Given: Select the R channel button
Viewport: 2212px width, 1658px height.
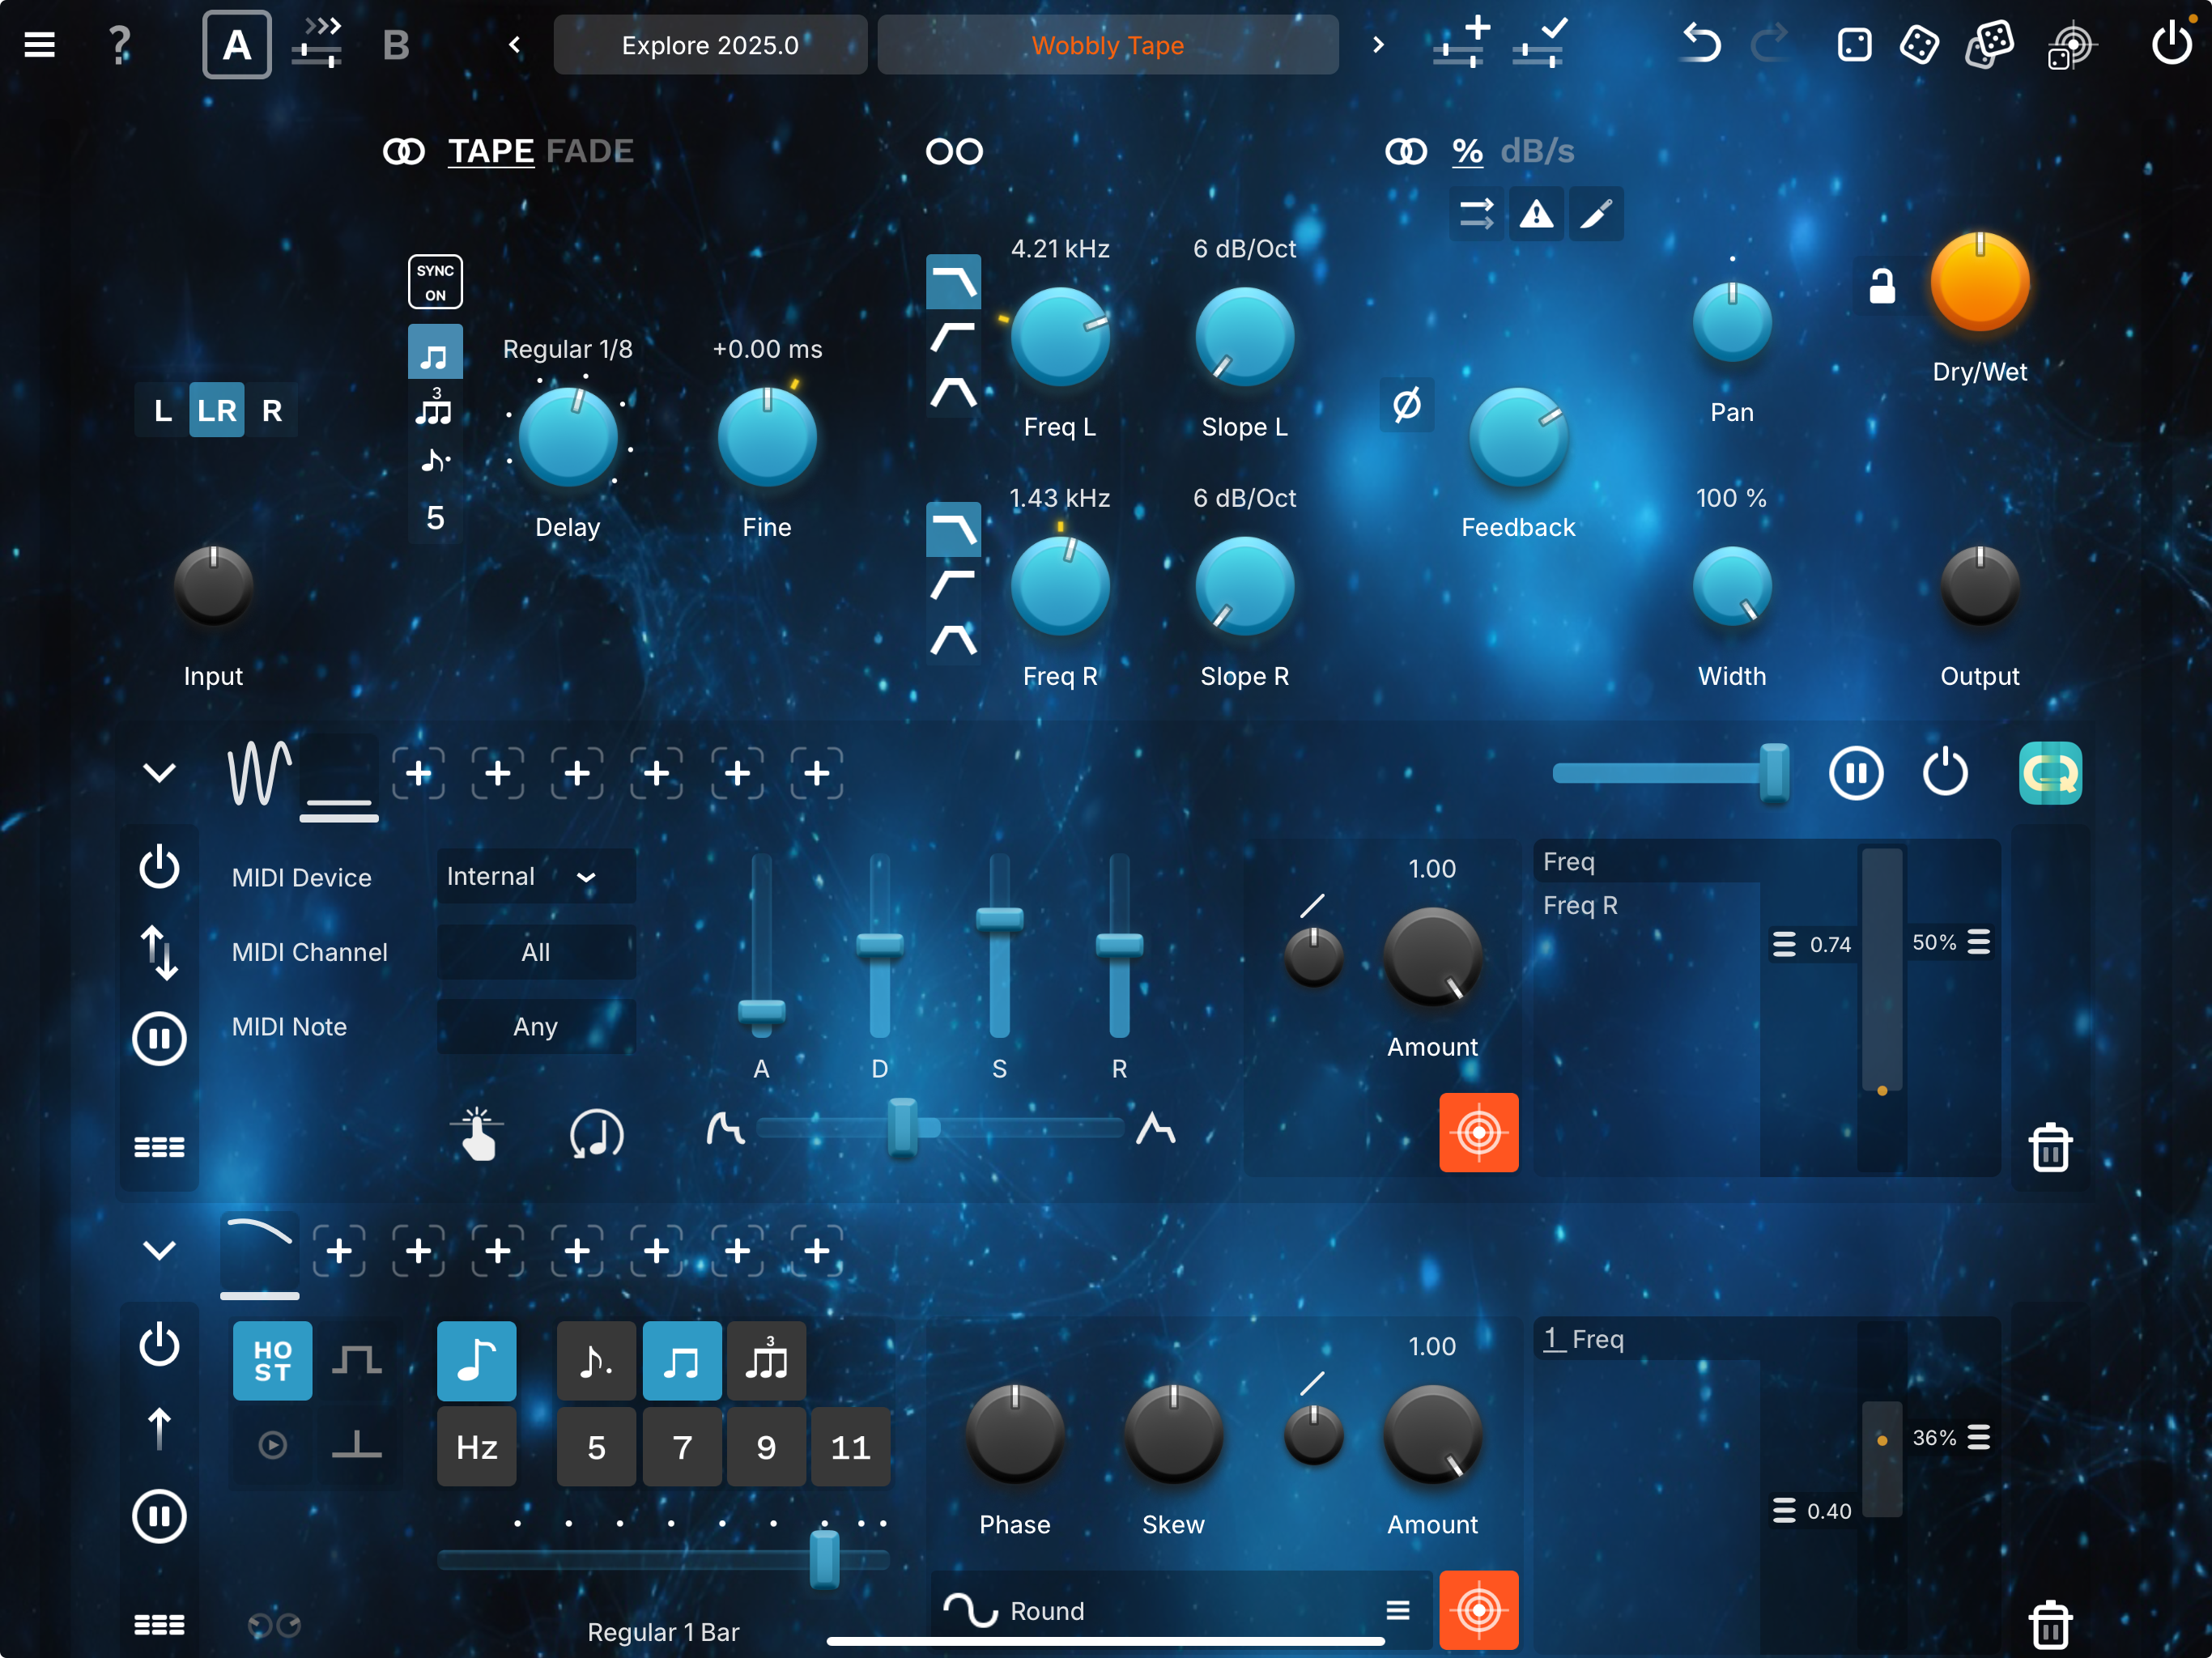Looking at the screenshot, I should (x=271, y=410).
